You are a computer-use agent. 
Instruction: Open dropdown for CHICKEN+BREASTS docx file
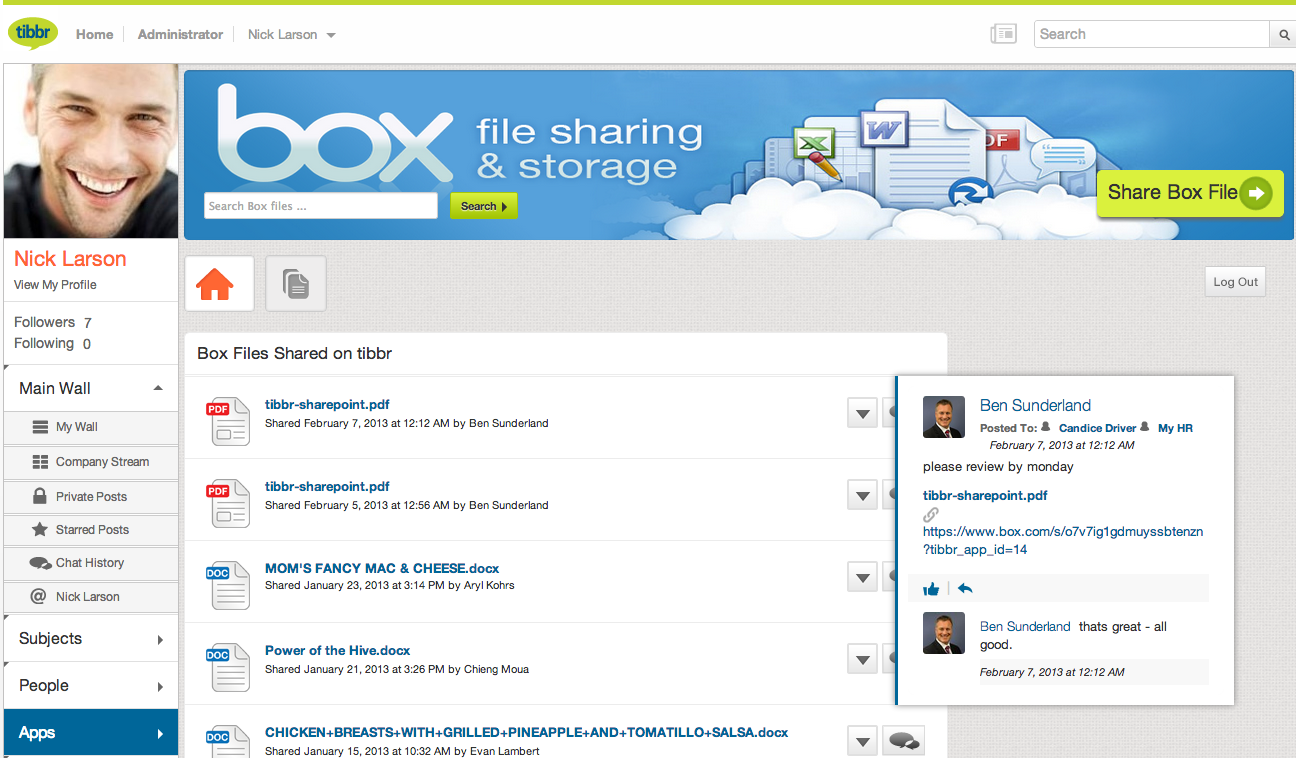point(862,741)
